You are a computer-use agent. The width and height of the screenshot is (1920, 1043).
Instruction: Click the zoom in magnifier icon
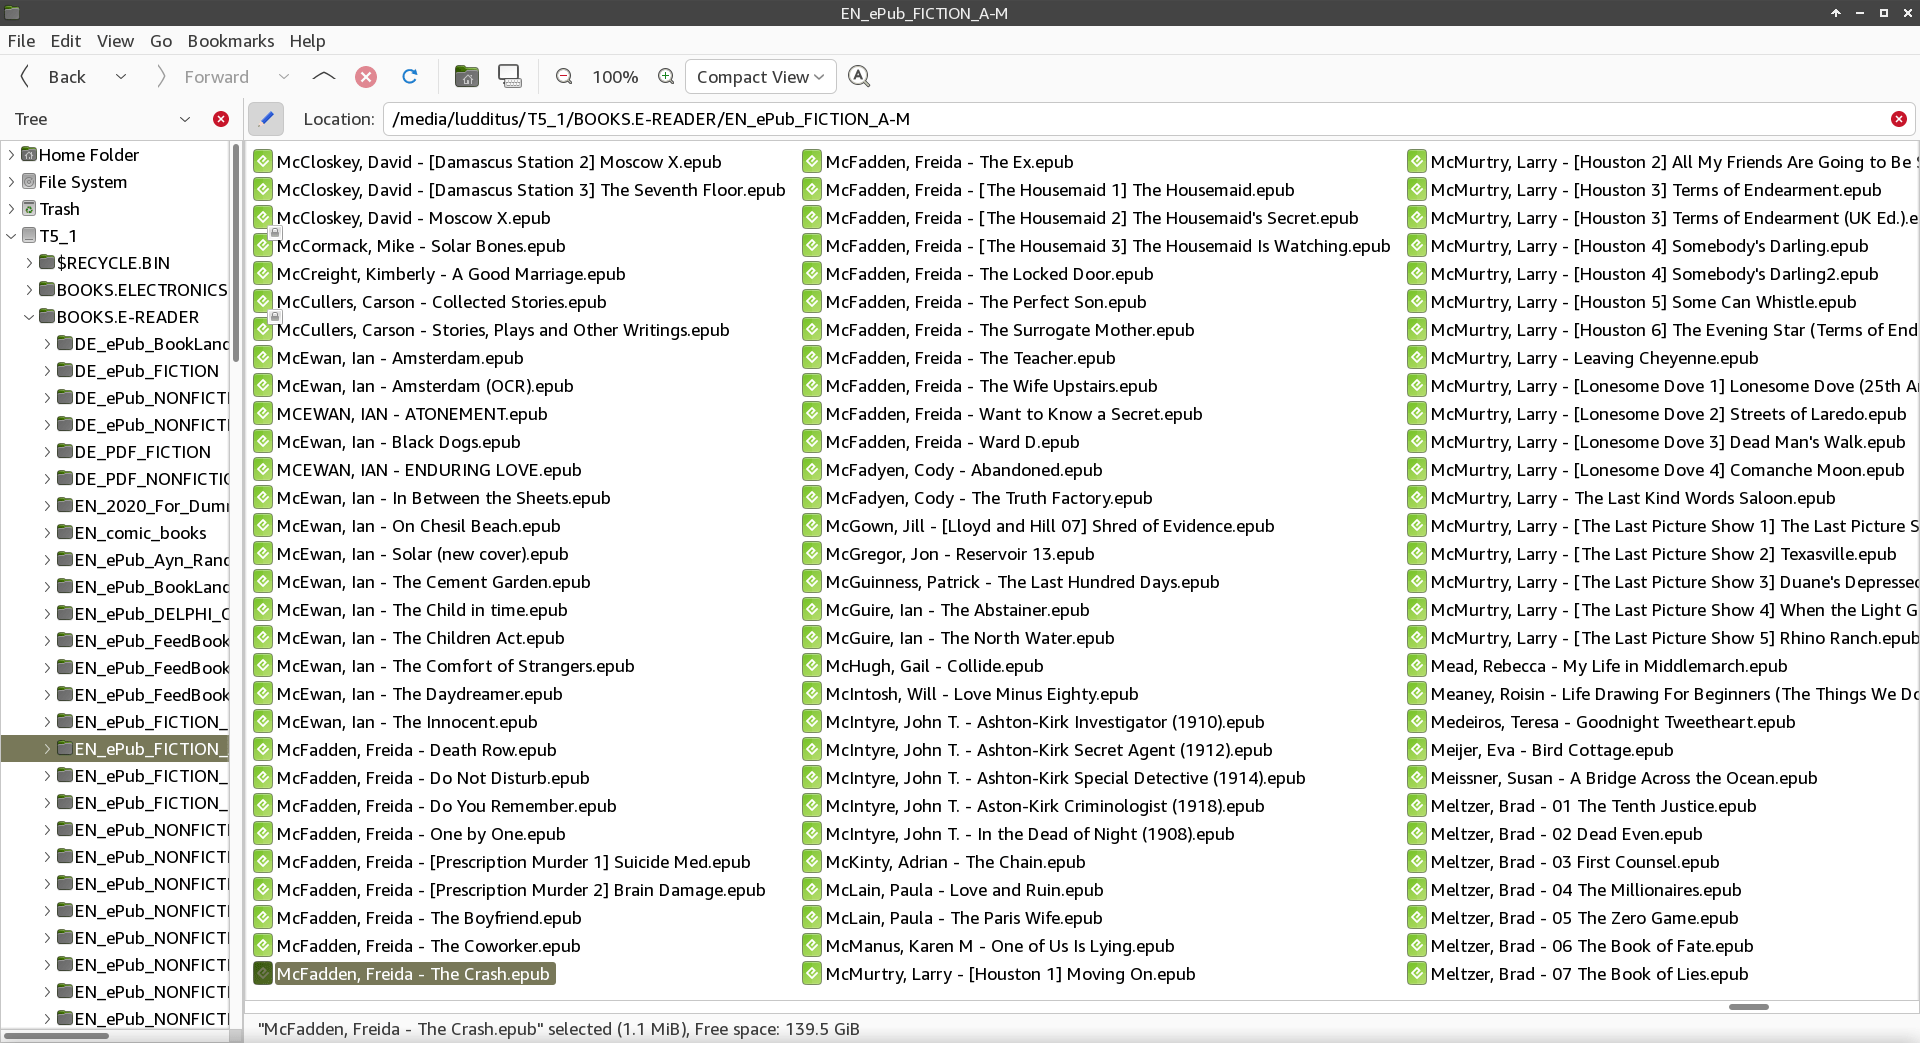[x=666, y=77]
